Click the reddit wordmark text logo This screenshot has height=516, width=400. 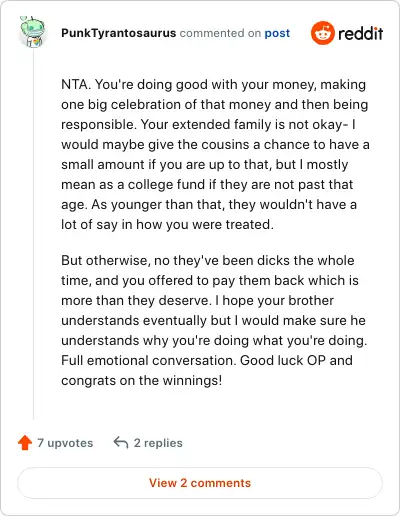pos(360,33)
